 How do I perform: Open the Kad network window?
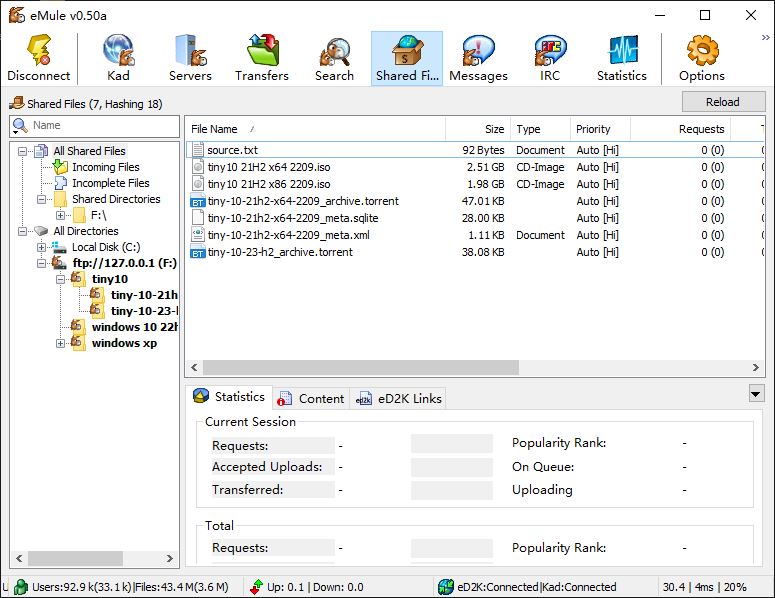(x=118, y=58)
